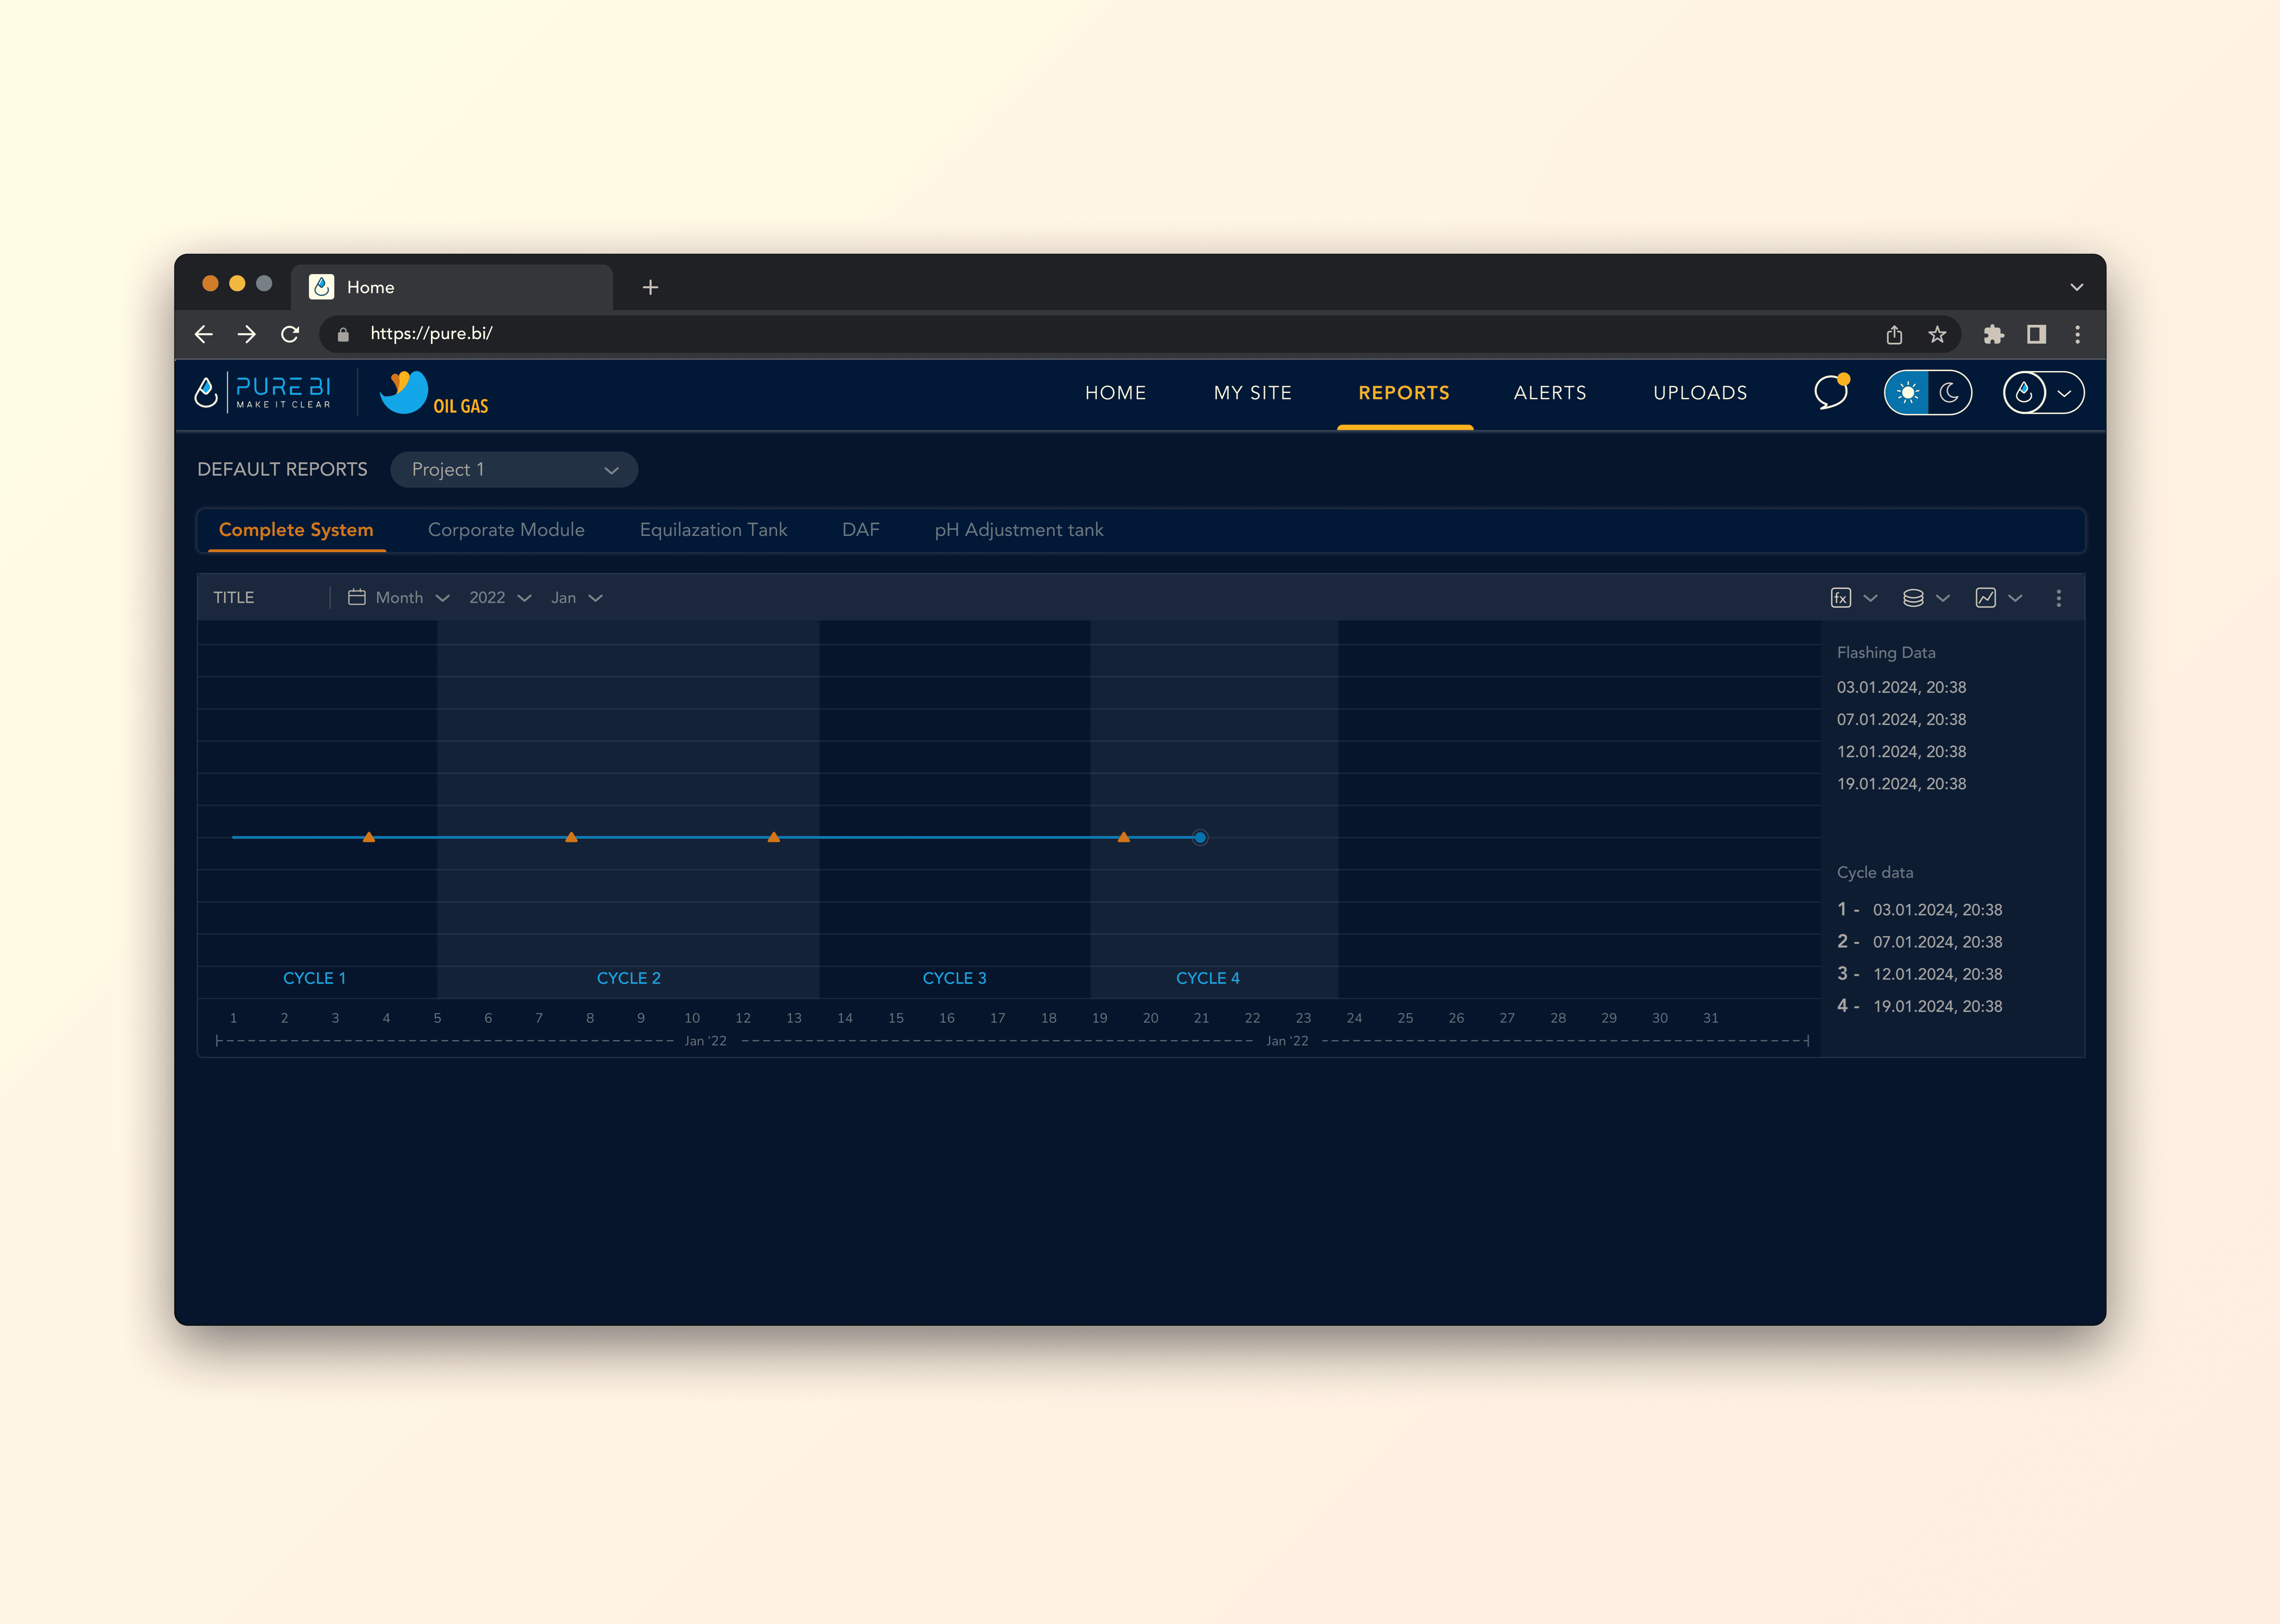Click the browser extensions puzzle icon
Image resolution: width=2280 pixels, height=1624 pixels.
(x=1993, y=334)
